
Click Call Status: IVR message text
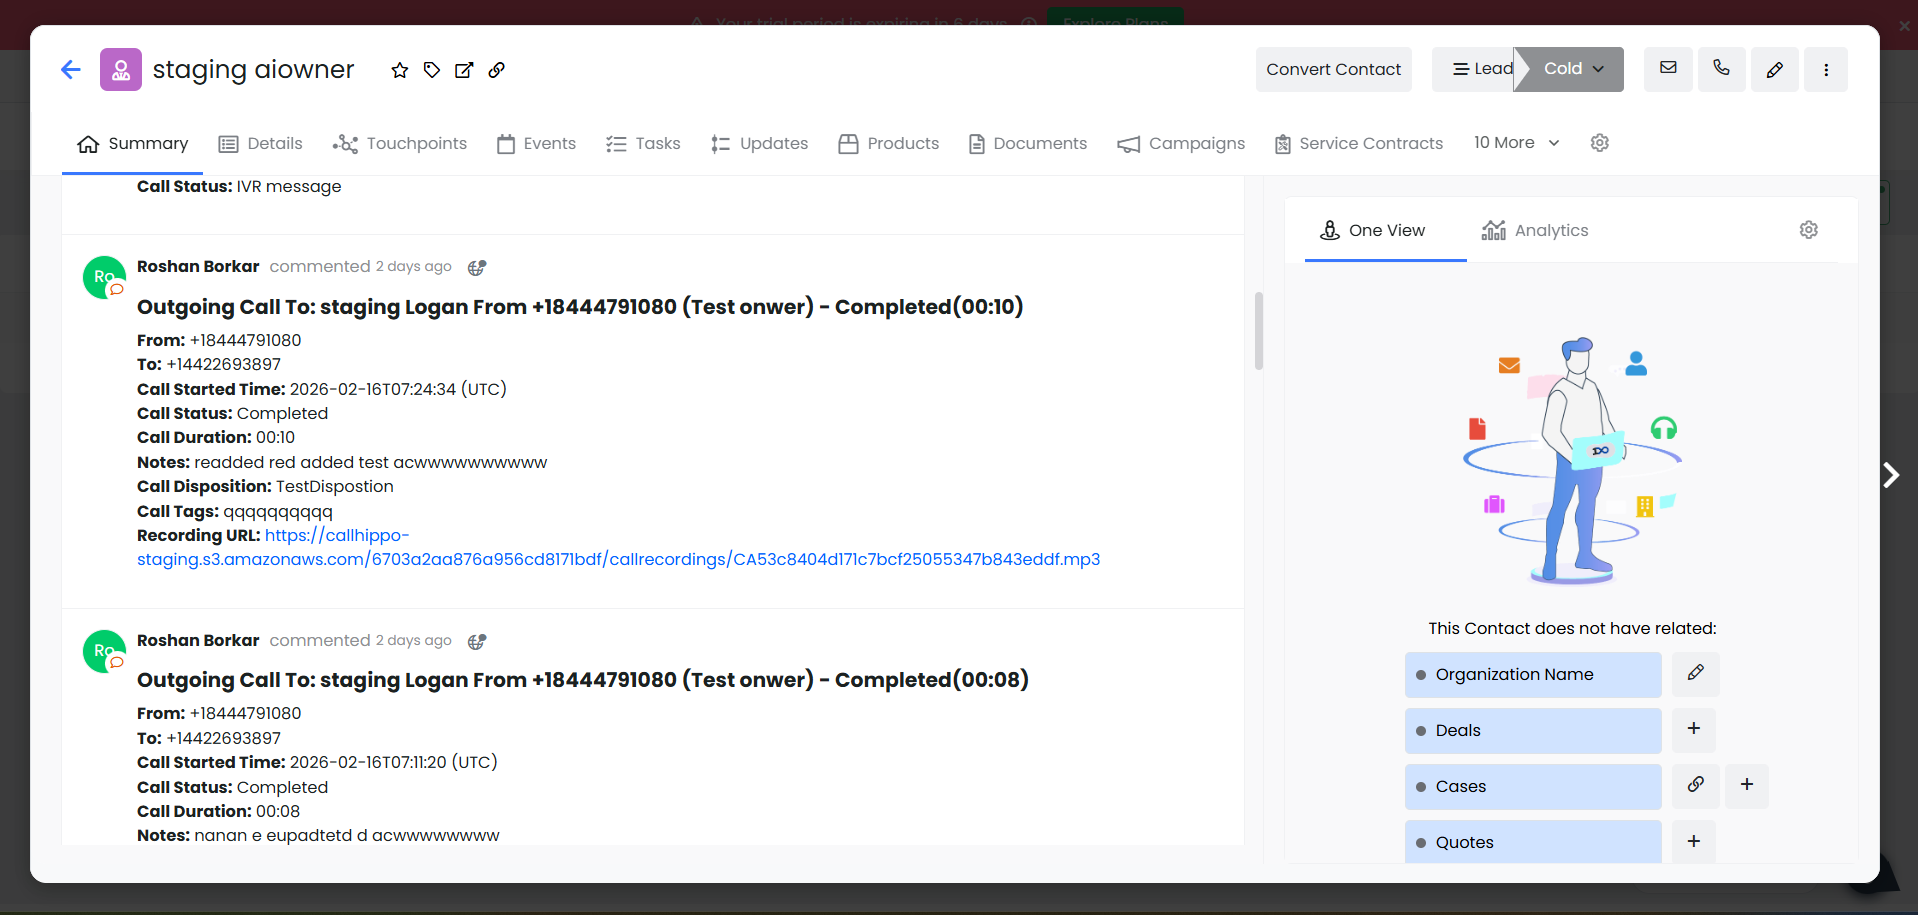point(239,186)
